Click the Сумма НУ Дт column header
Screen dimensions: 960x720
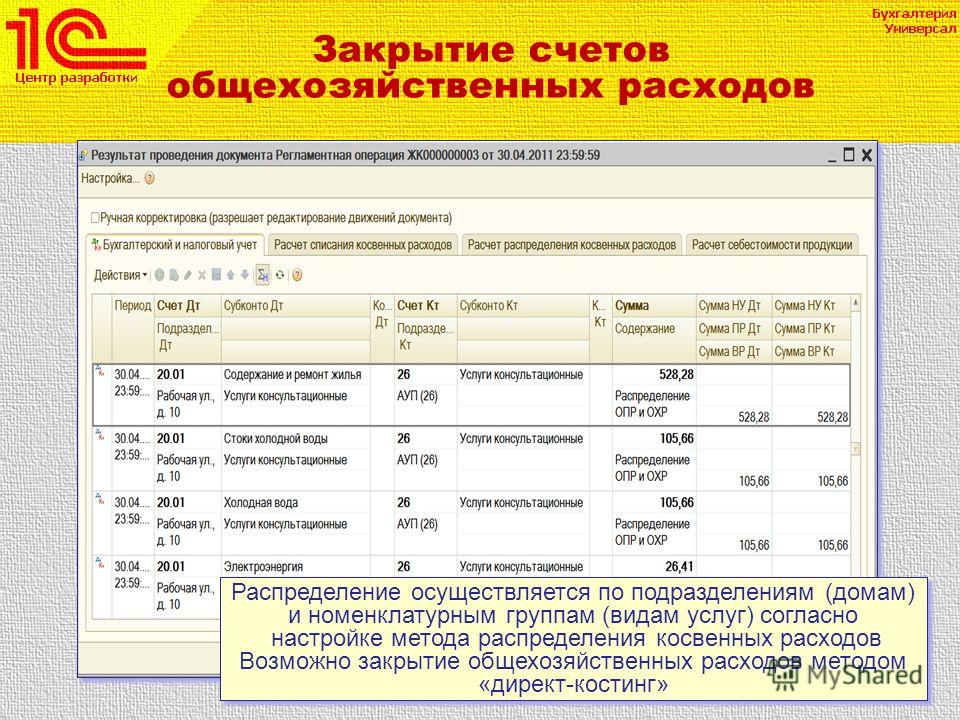coord(734,306)
